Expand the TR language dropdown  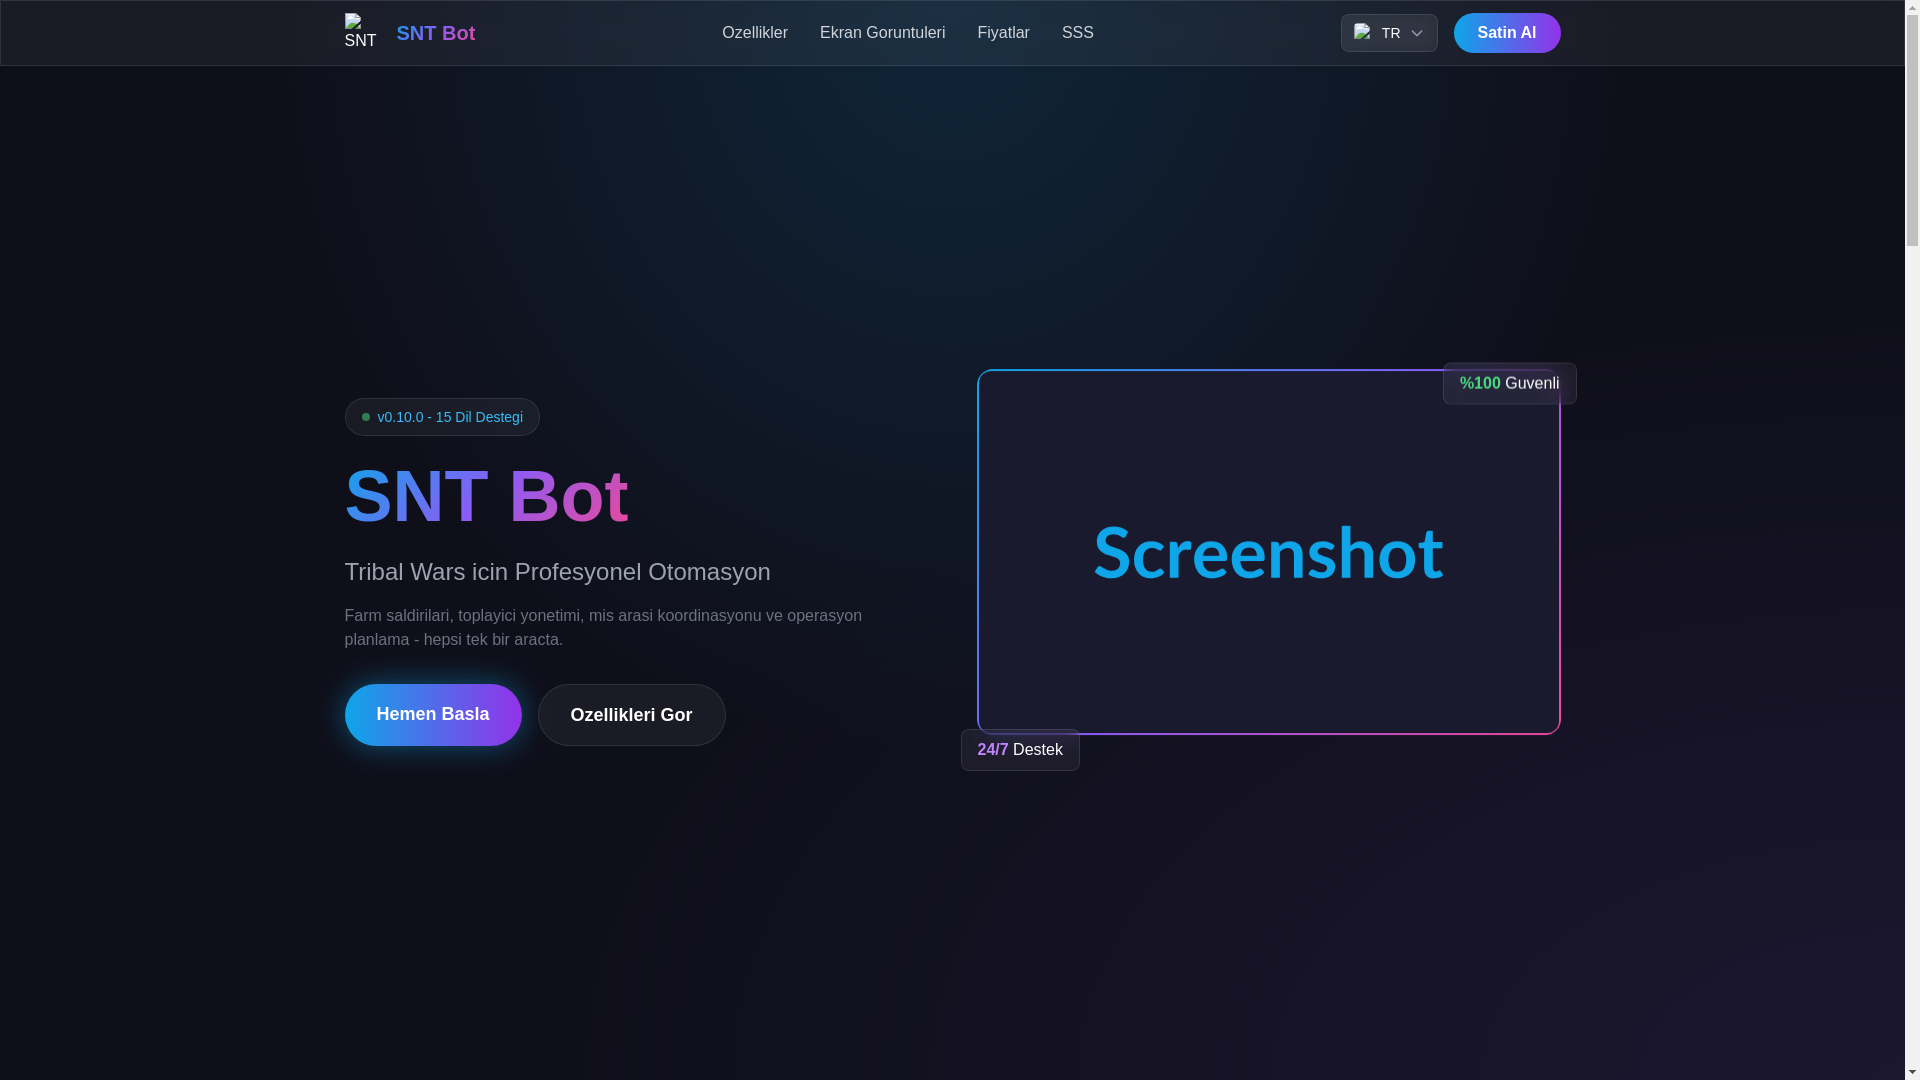[1389, 33]
